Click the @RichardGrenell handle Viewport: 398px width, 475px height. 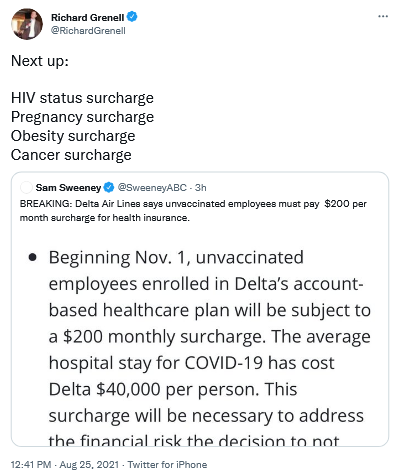pos(88,31)
